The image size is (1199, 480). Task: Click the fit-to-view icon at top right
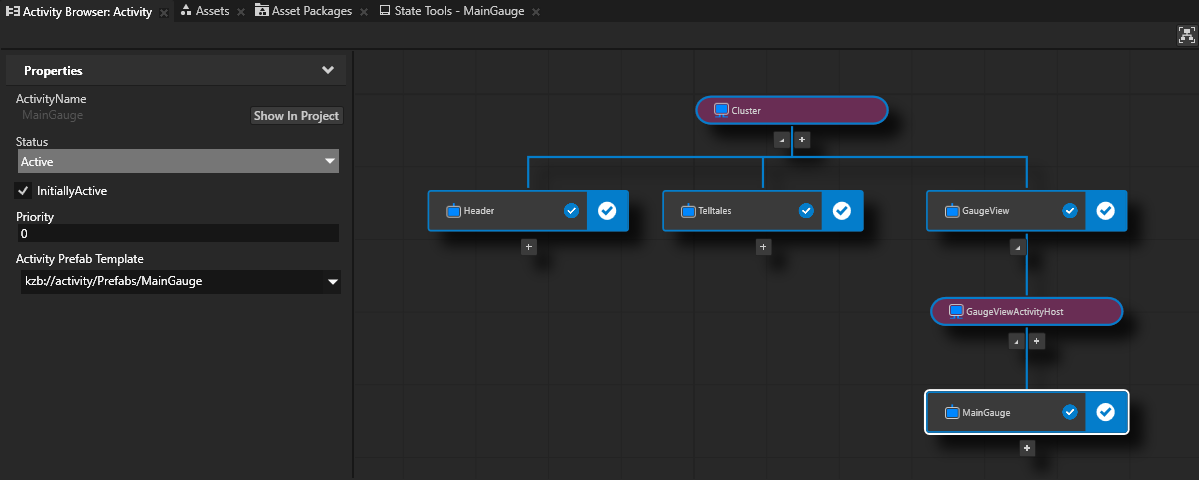pyautogui.click(x=1187, y=35)
